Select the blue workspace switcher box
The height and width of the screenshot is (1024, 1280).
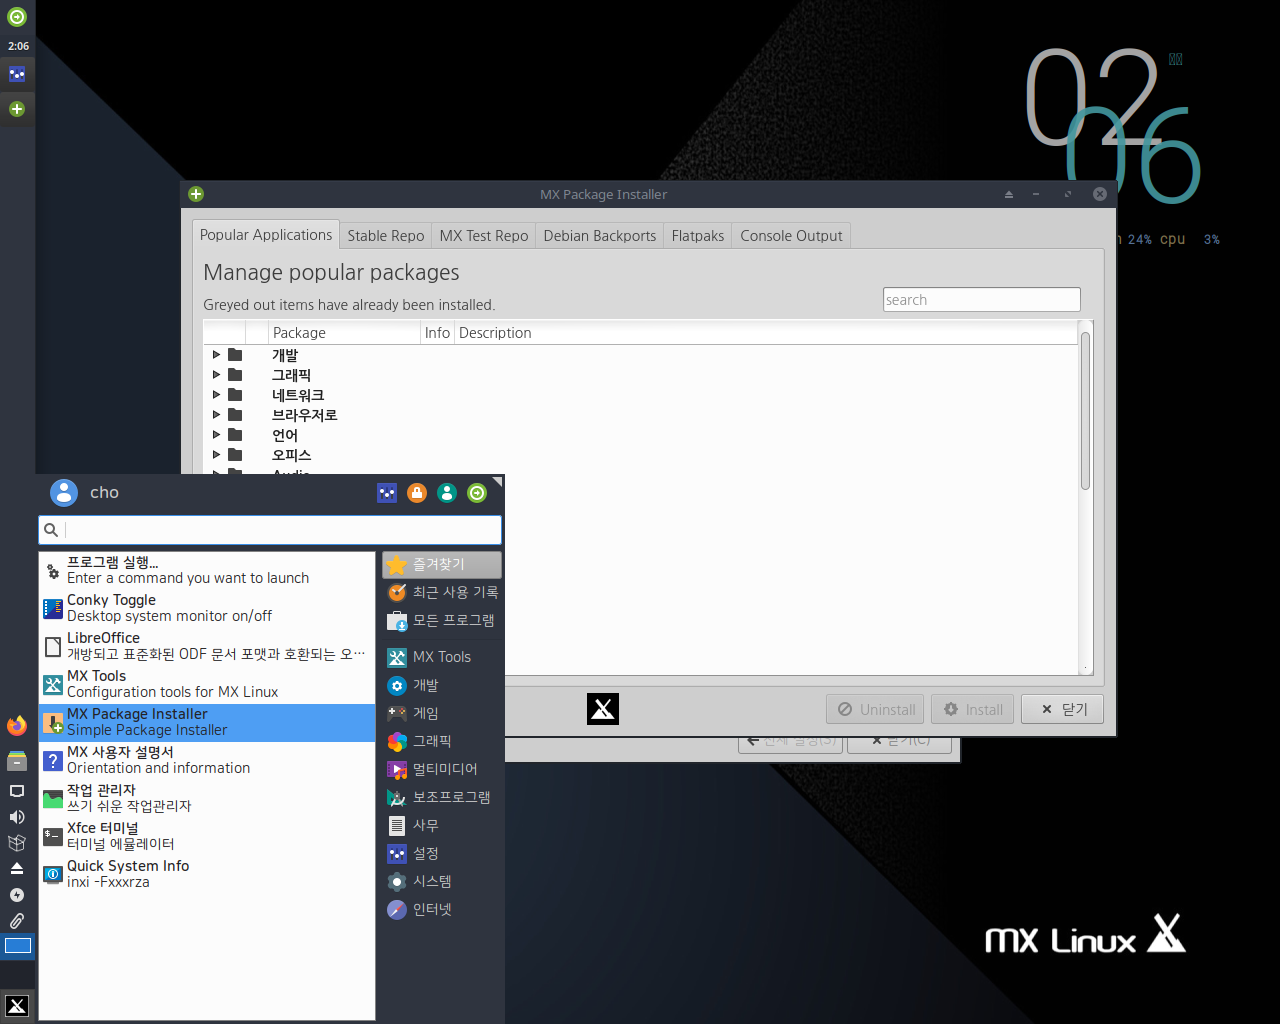[x=18, y=946]
